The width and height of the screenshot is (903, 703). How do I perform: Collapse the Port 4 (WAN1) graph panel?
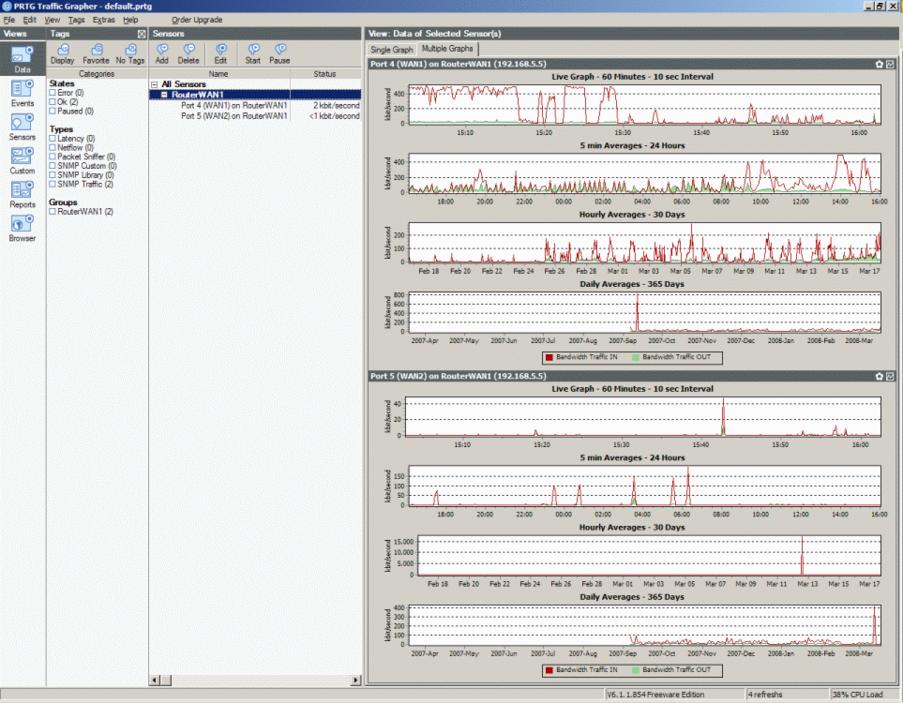pyautogui.click(x=890, y=64)
